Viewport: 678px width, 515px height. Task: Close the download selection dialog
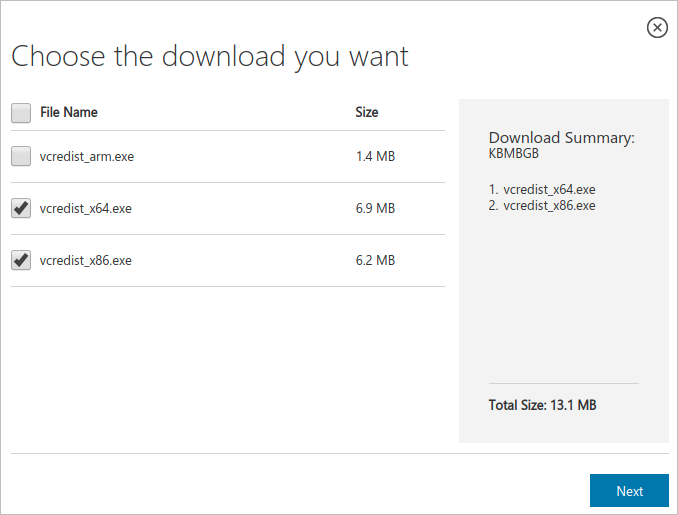point(657,28)
